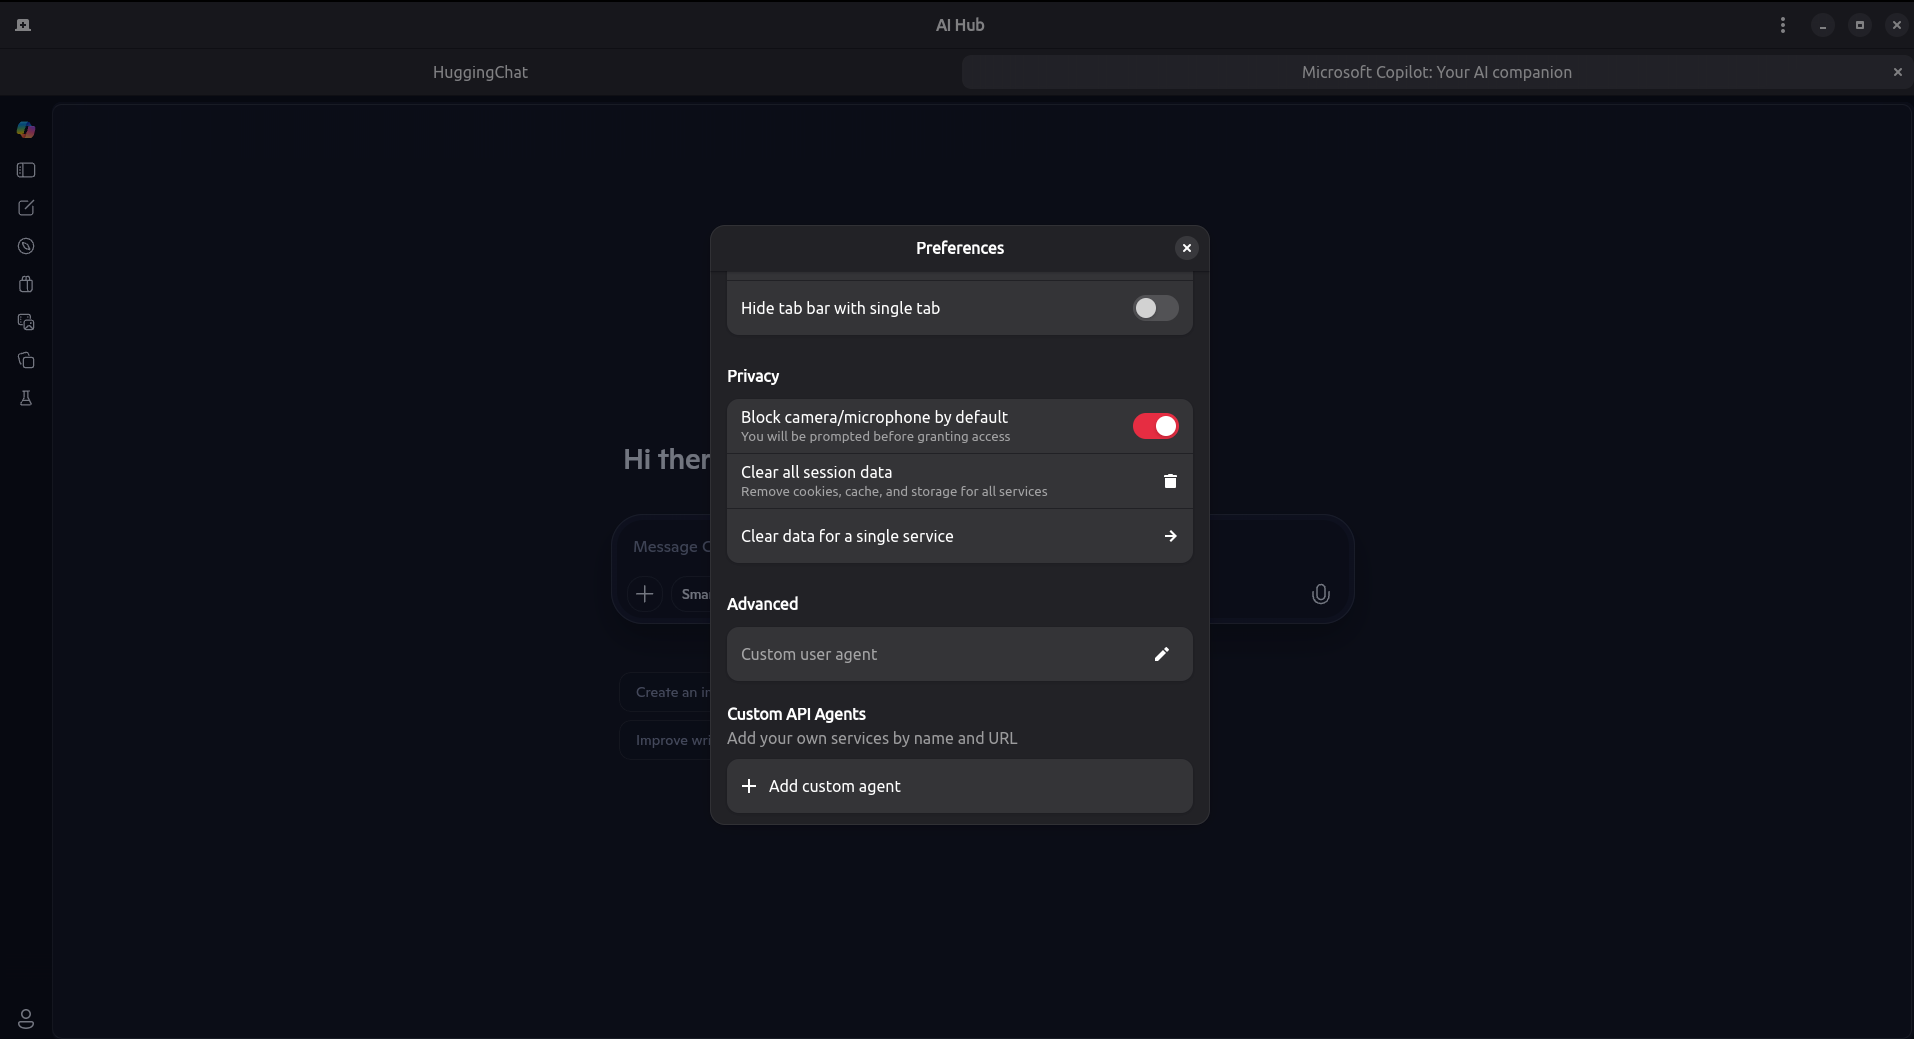Viewport: 1914px width, 1039px height.
Task: Click the trash icon to clear session data
Action: click(x=1169, y=481)
